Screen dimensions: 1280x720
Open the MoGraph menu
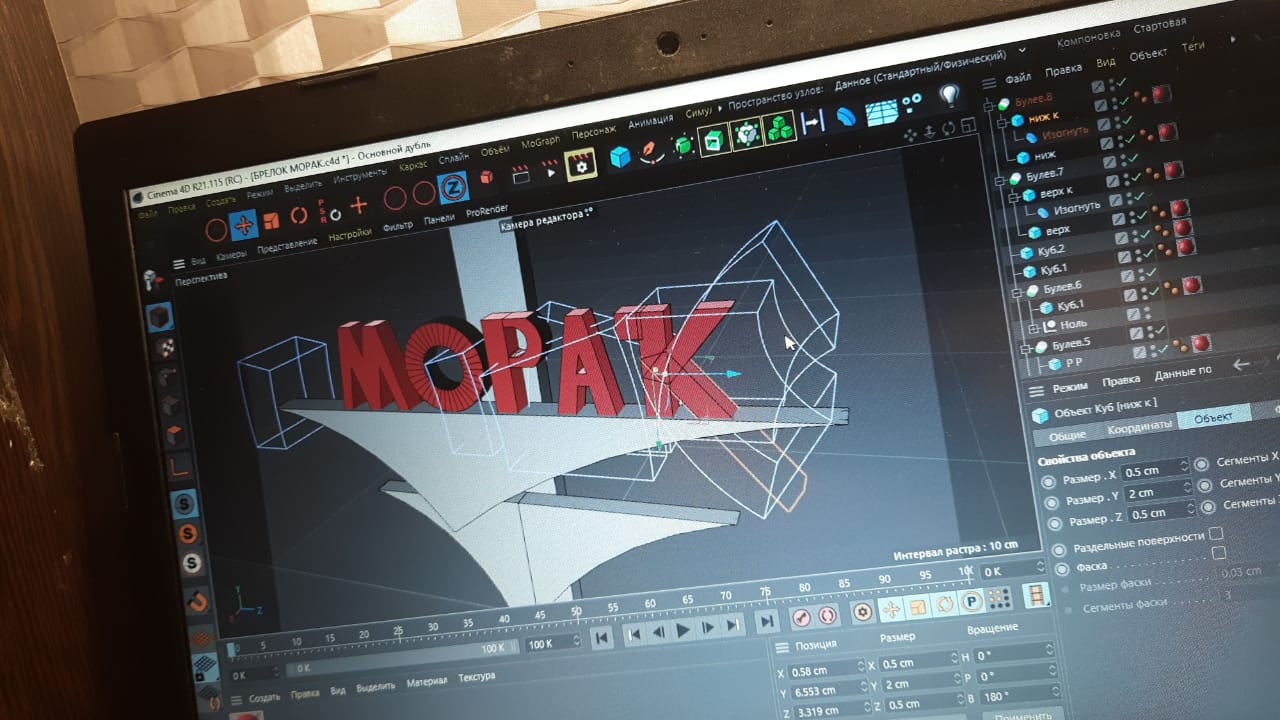540,142
